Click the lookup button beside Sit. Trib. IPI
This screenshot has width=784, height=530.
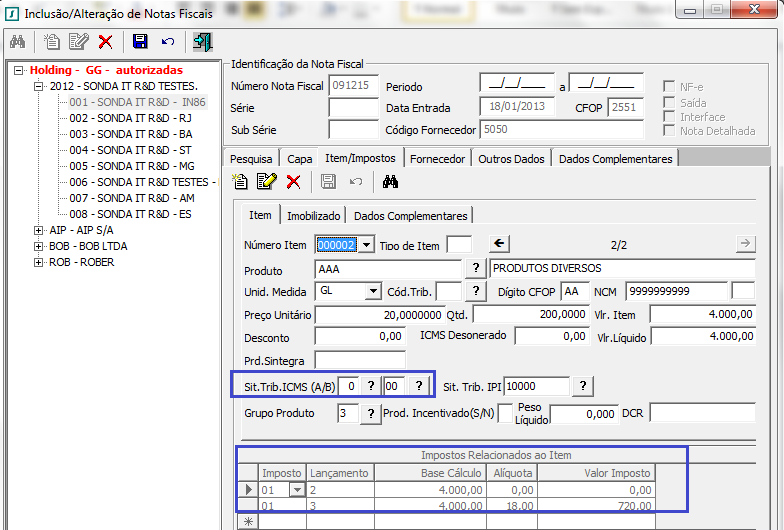point(583,386)
